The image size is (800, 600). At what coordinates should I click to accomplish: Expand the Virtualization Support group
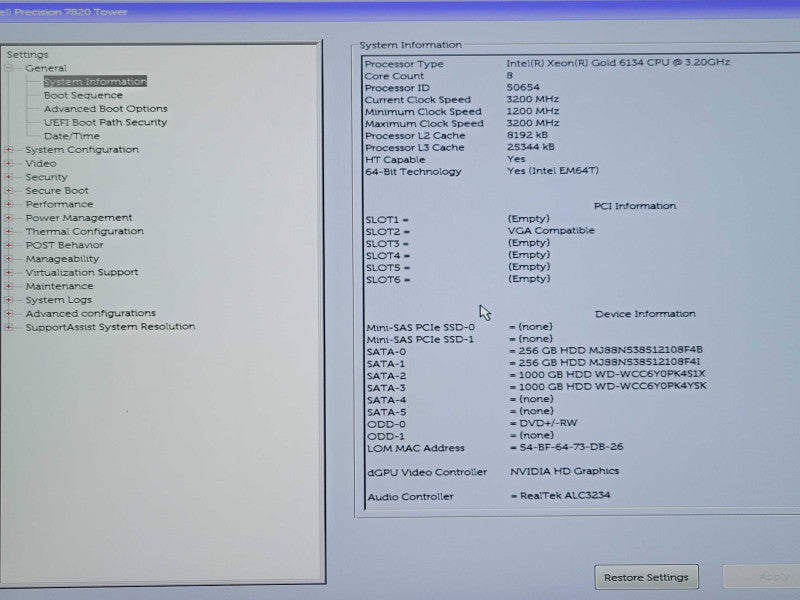(9, 272)
